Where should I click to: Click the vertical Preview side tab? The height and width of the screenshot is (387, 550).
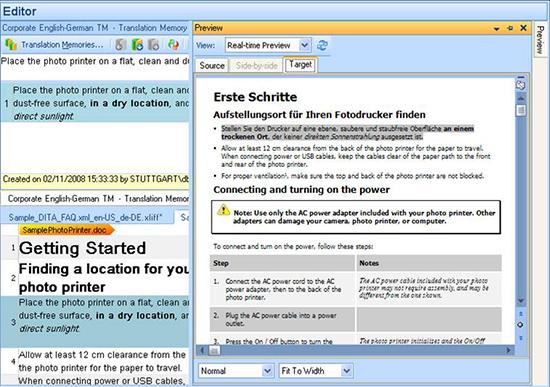tap(540, 39)
